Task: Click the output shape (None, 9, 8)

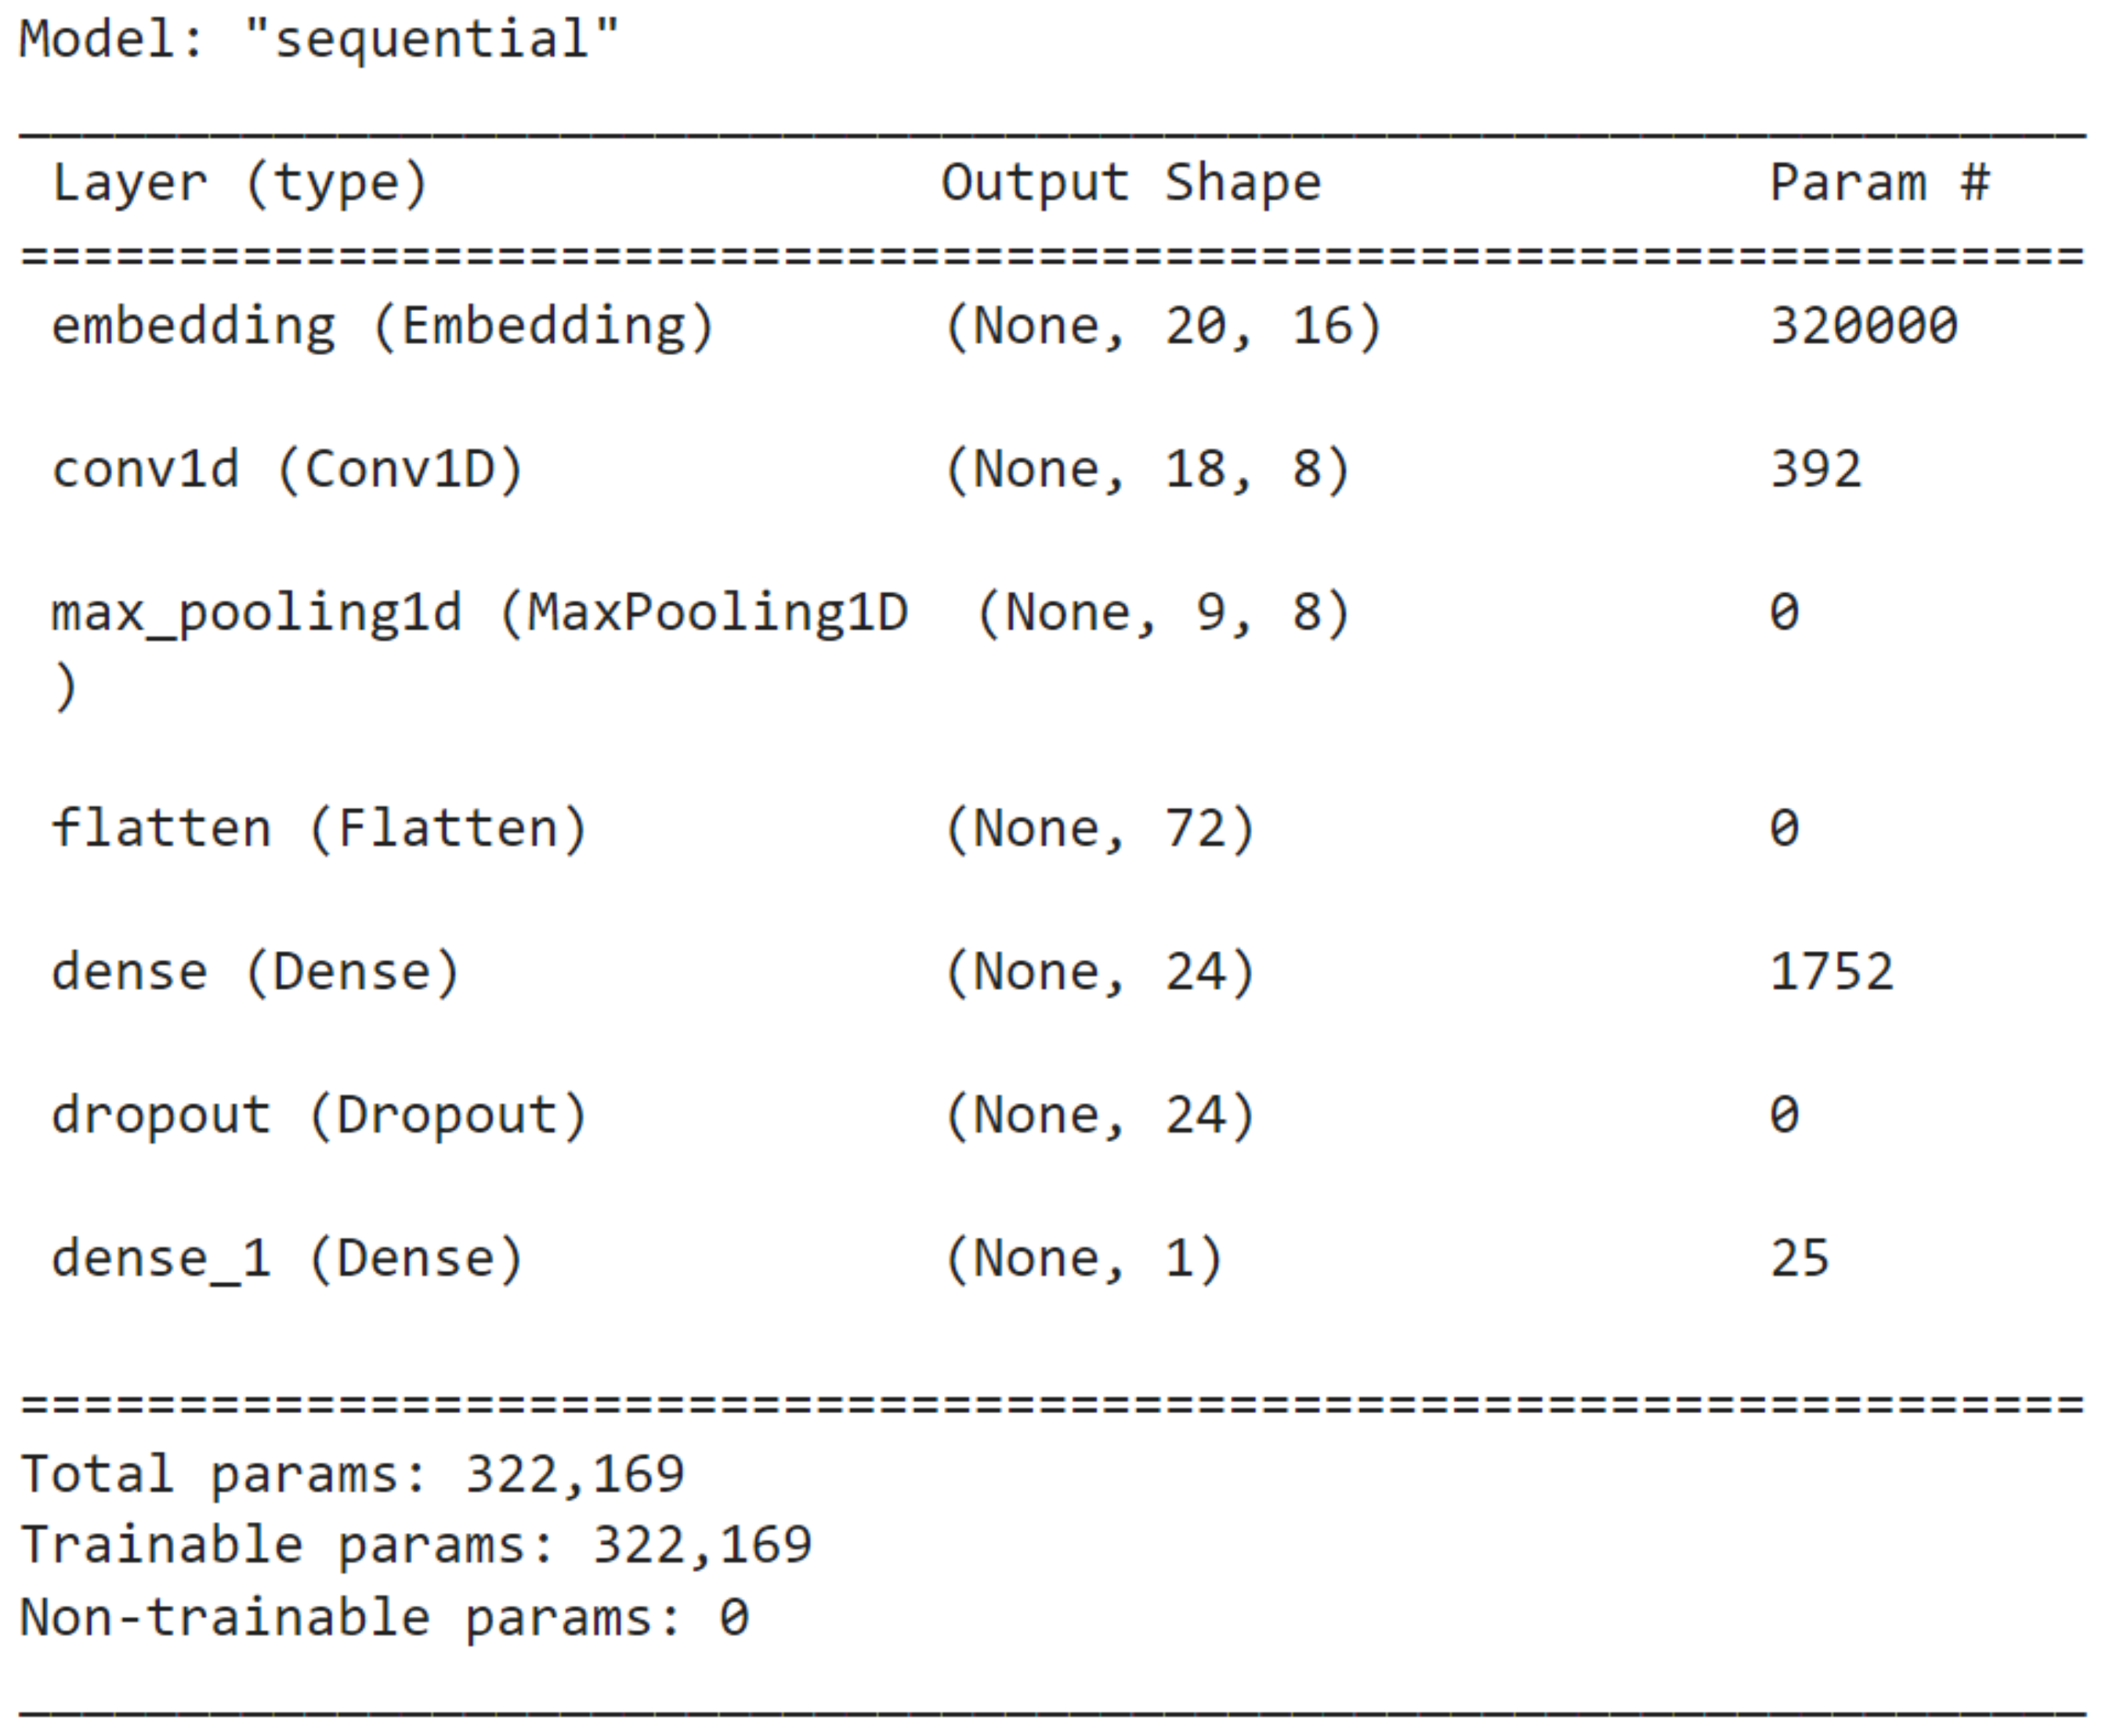Action: (x=1162, y=613)
